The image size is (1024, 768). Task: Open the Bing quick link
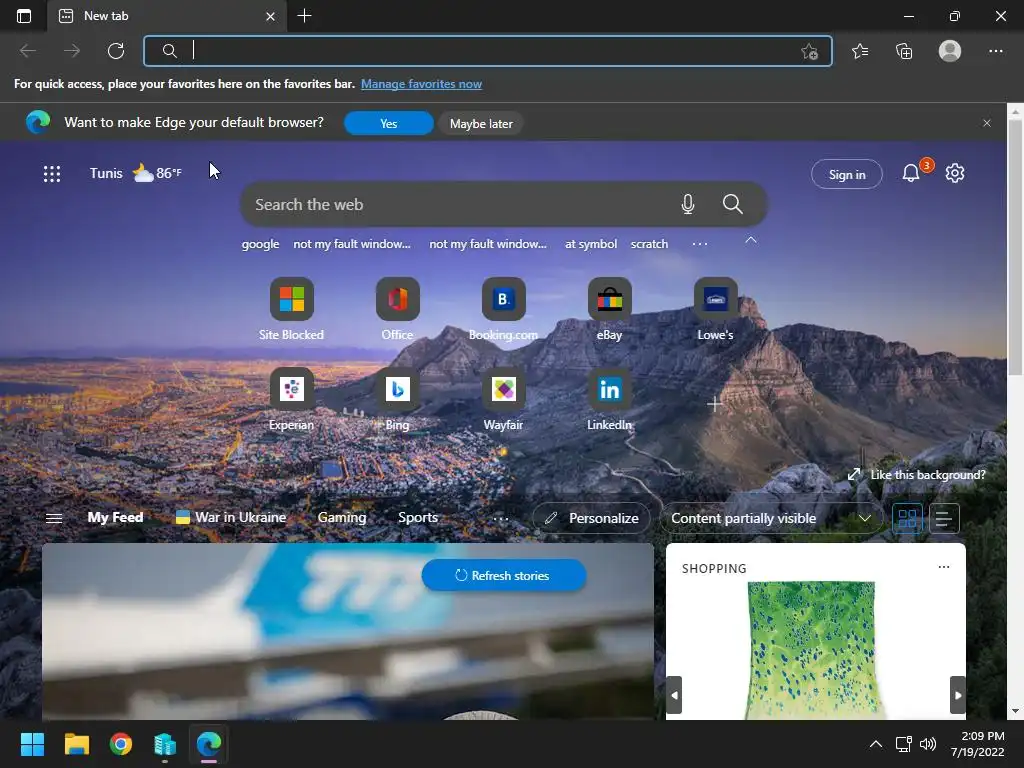click(x=397, y=399)
